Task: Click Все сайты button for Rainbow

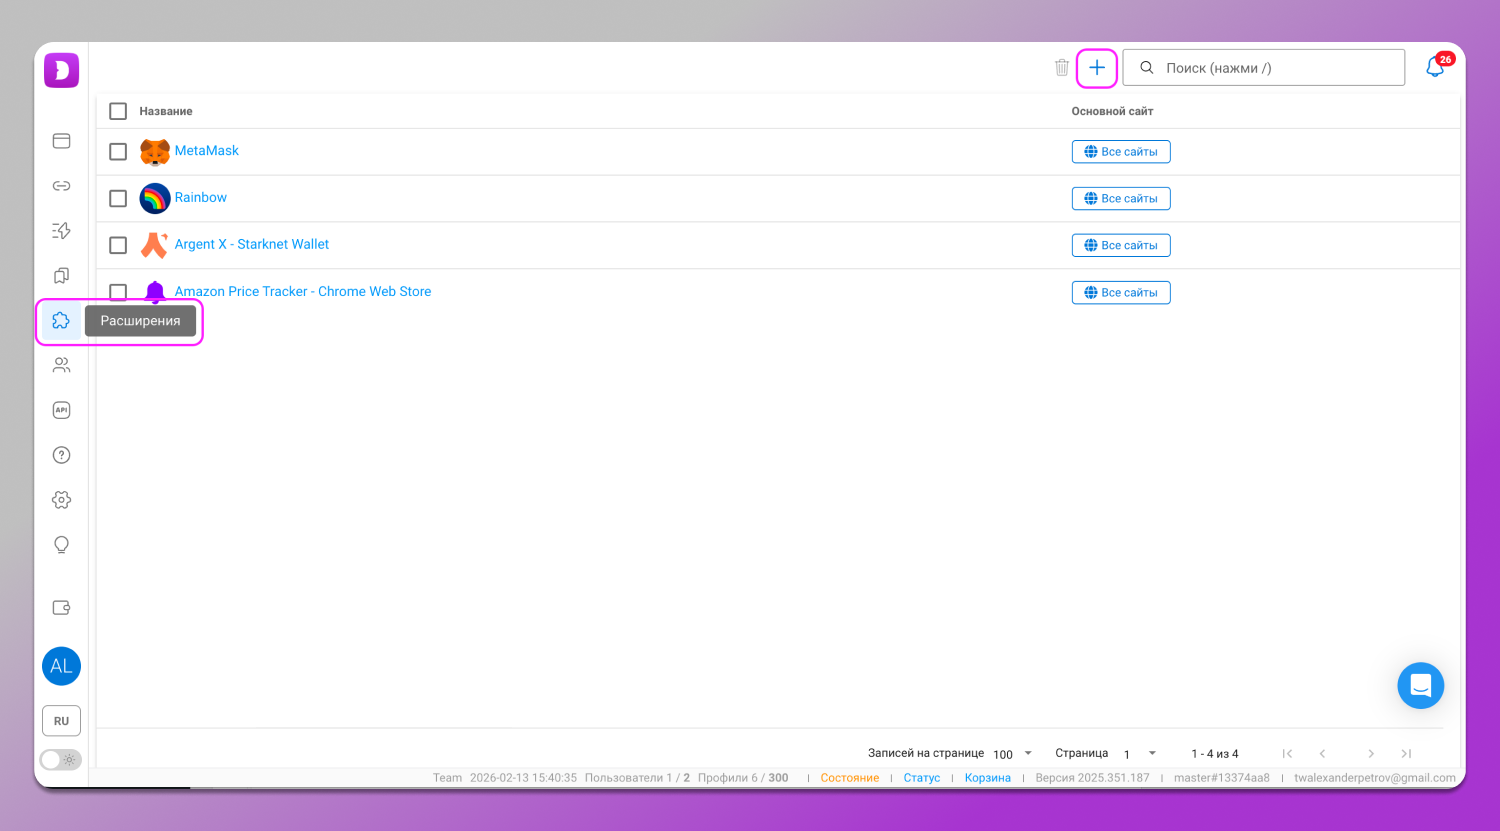Action: (1120, 199)
